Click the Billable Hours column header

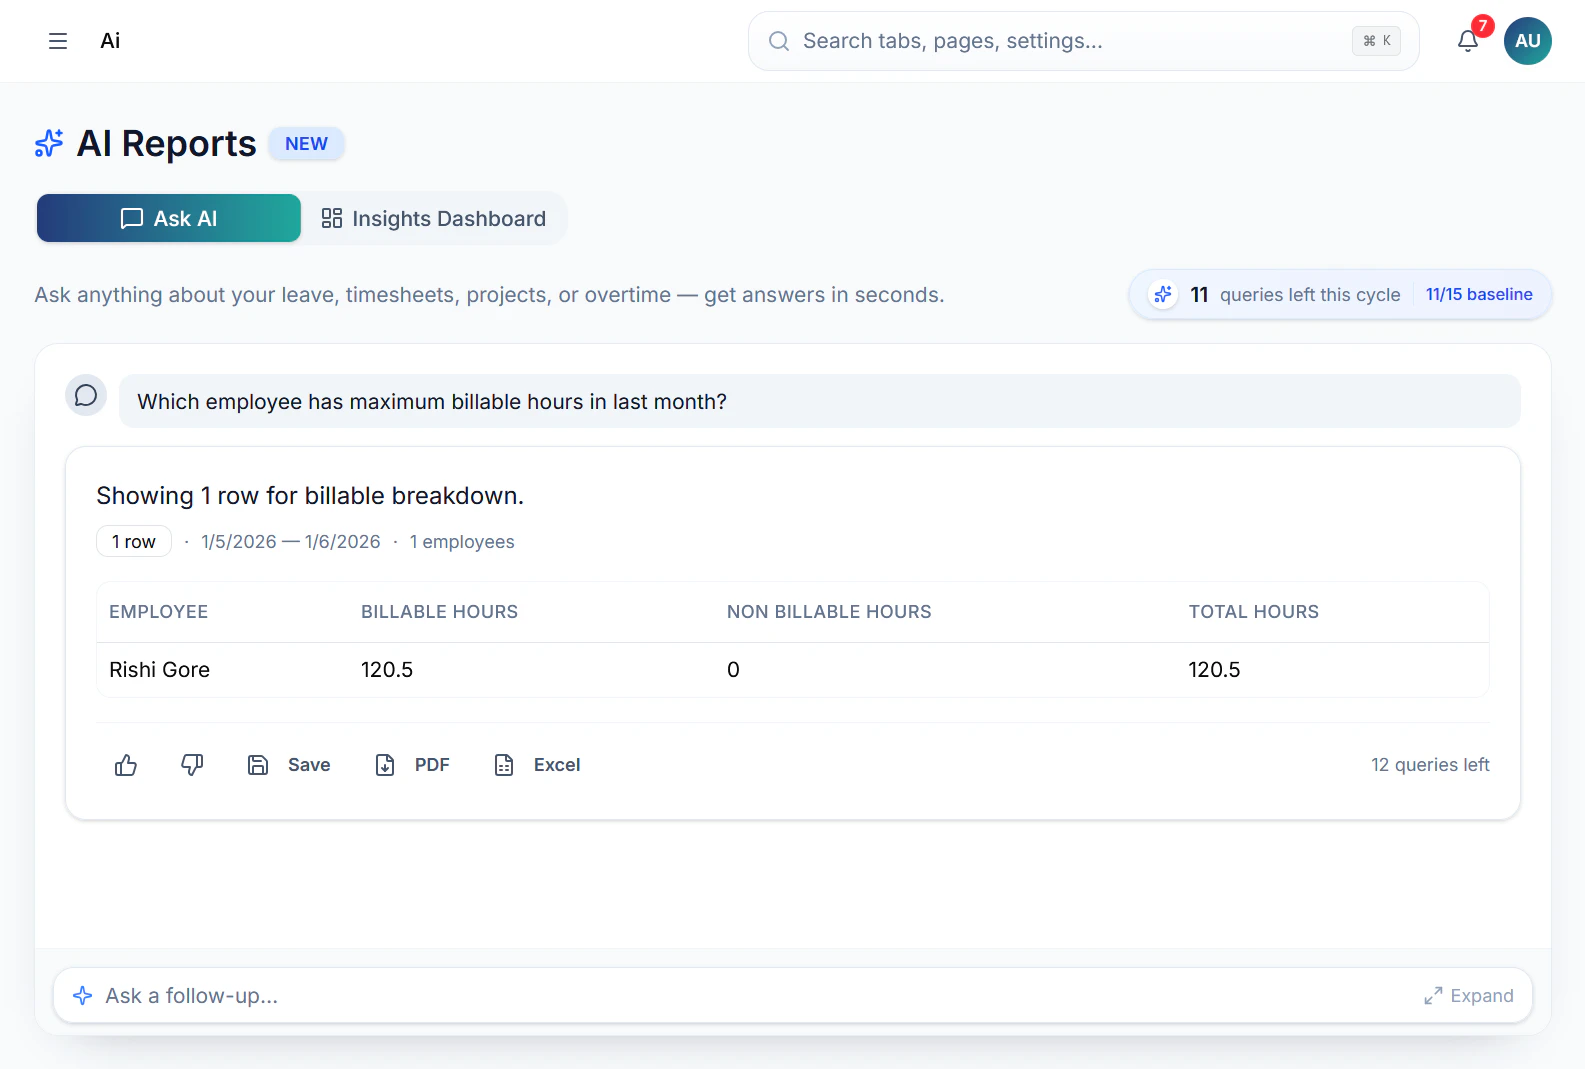pyautogui.click(x=439, y=612)
